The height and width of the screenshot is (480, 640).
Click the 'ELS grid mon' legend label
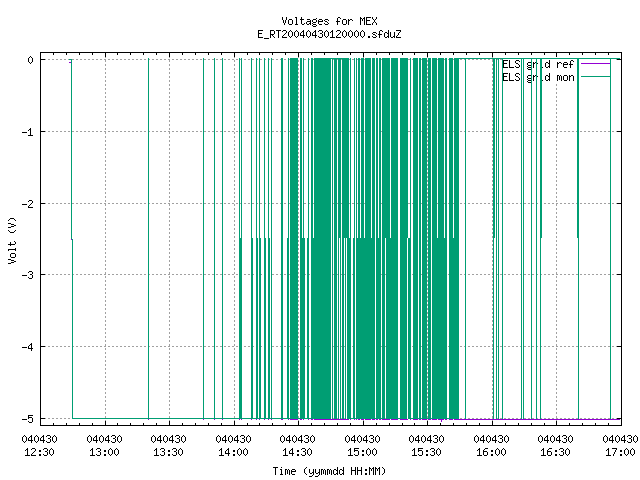point(538,78)
